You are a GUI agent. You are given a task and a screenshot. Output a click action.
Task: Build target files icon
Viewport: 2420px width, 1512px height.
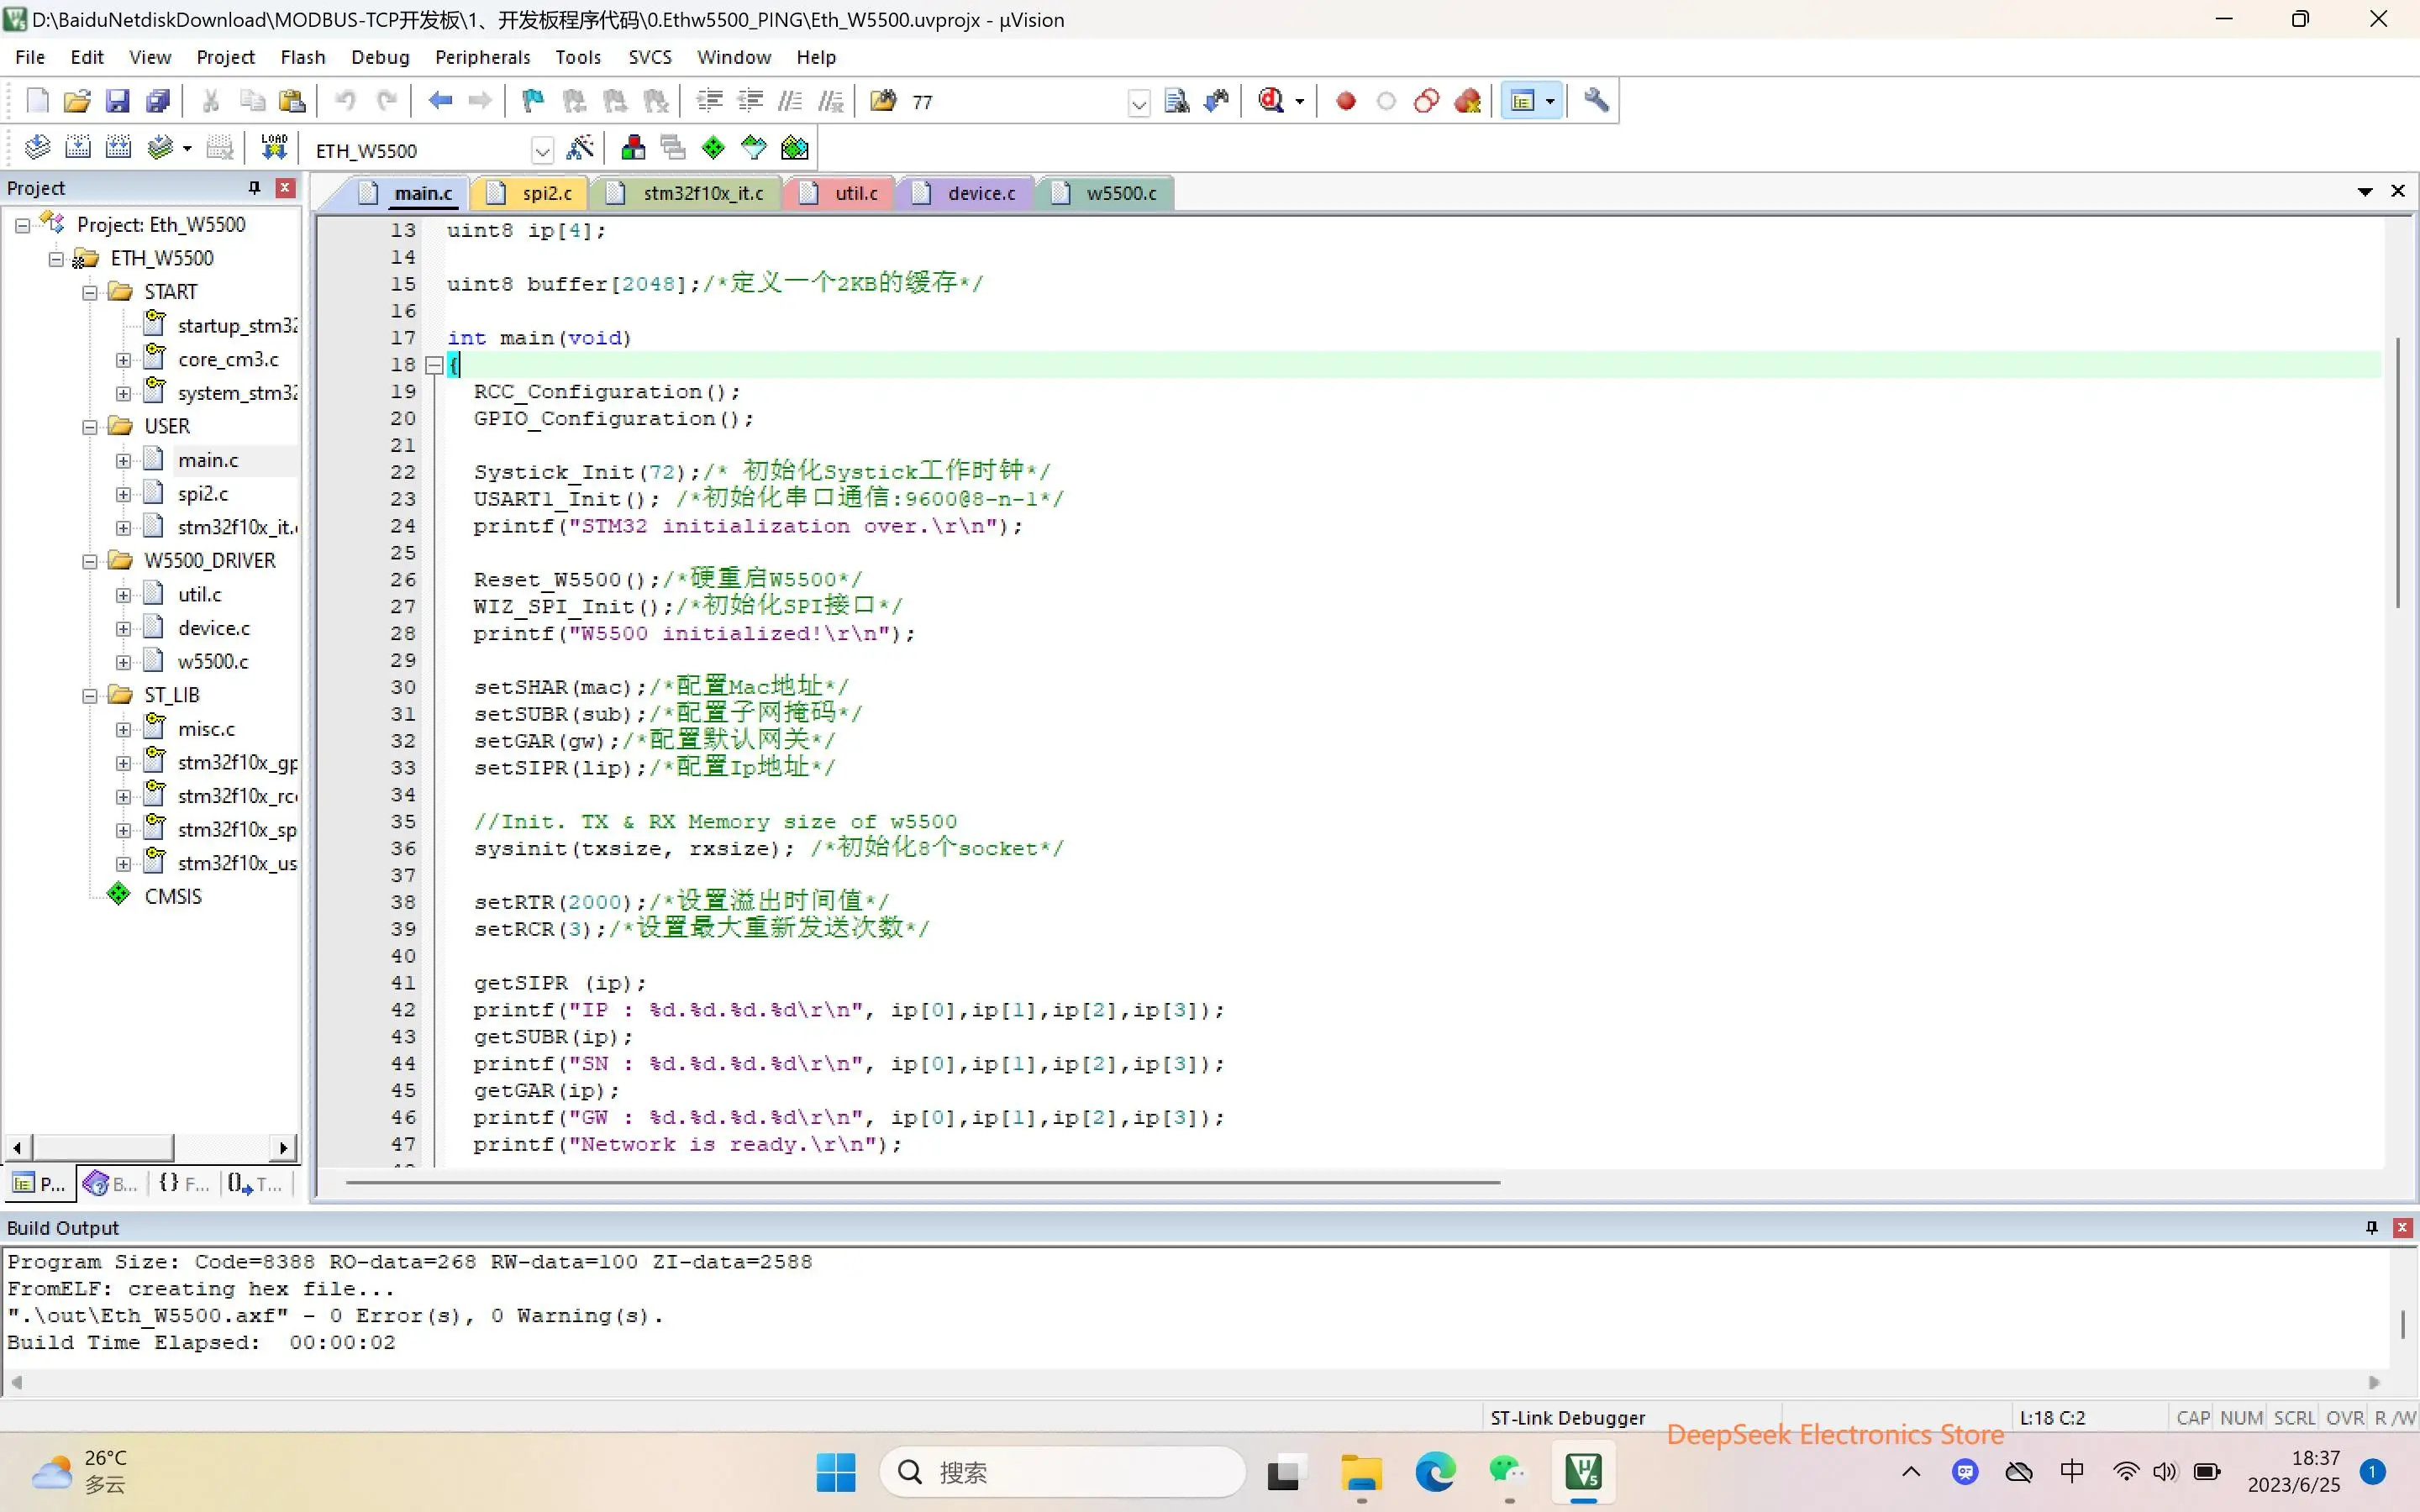(78, 149)
